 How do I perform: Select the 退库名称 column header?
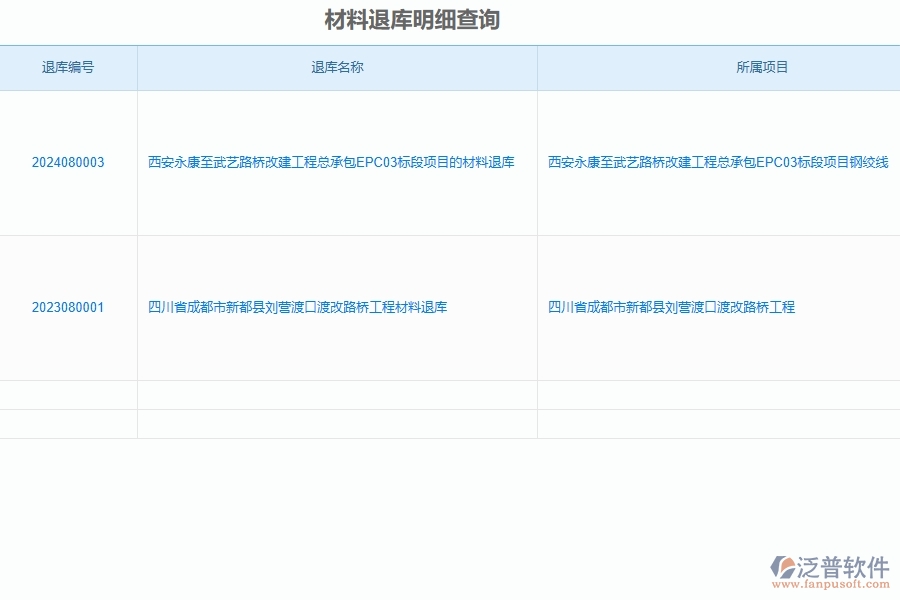pyautogui.click(x=336, y=67)
